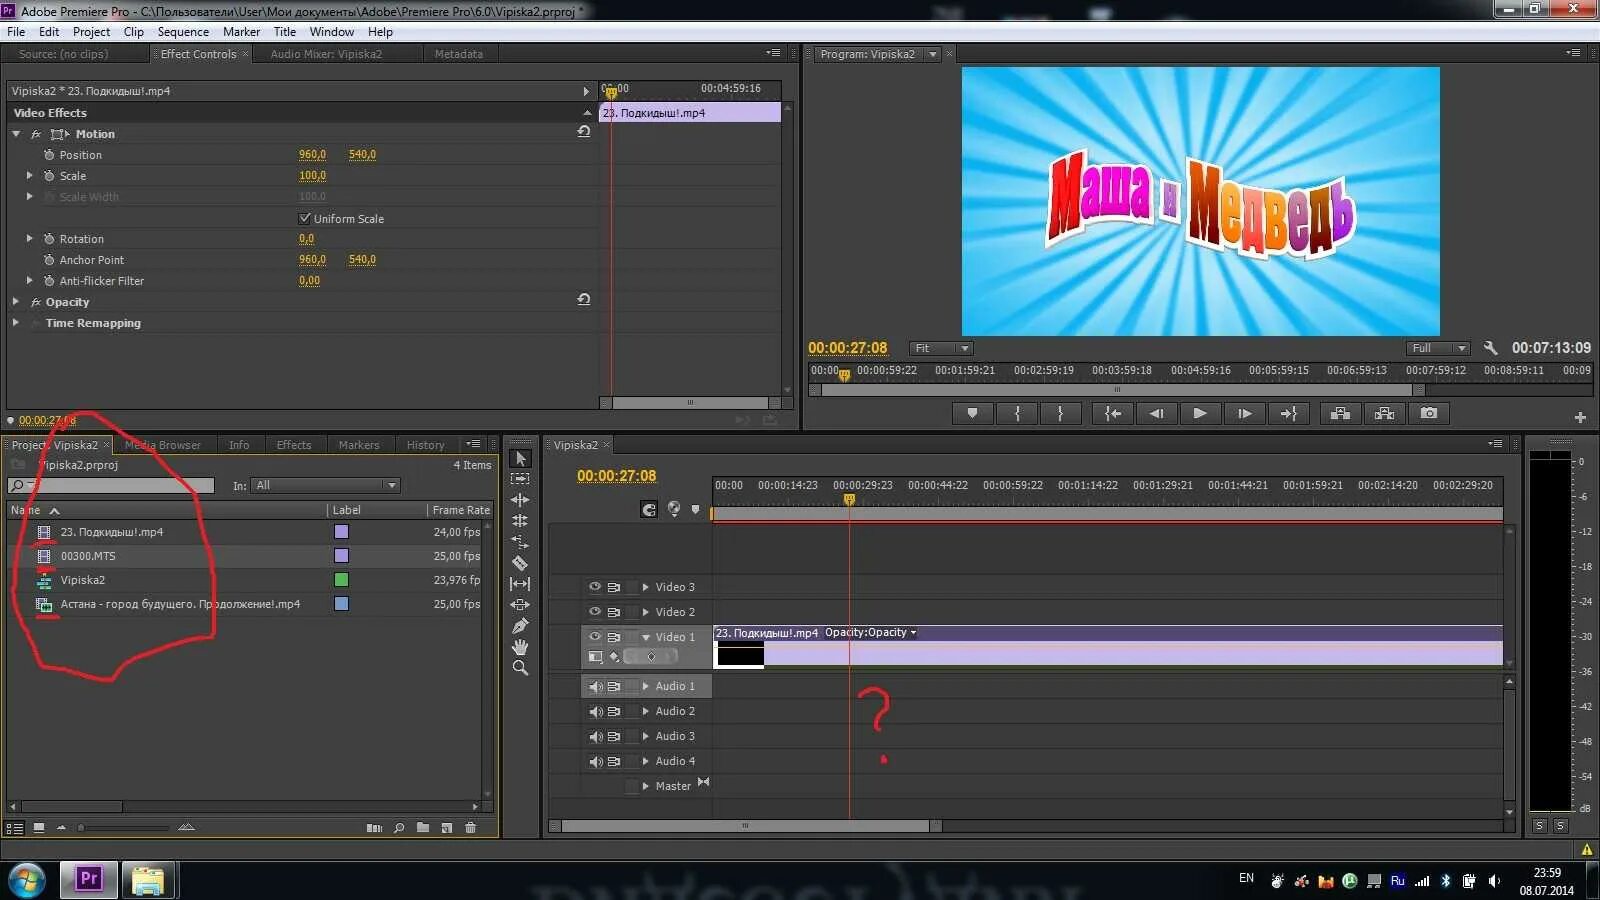Mute the Audio 4 track
The width and height of the screenshot is (1600, 900).
[595, 761]
